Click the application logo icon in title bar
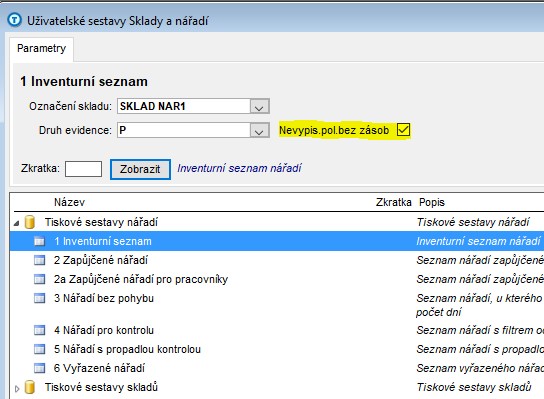The image size is (544, 399). 15,20
